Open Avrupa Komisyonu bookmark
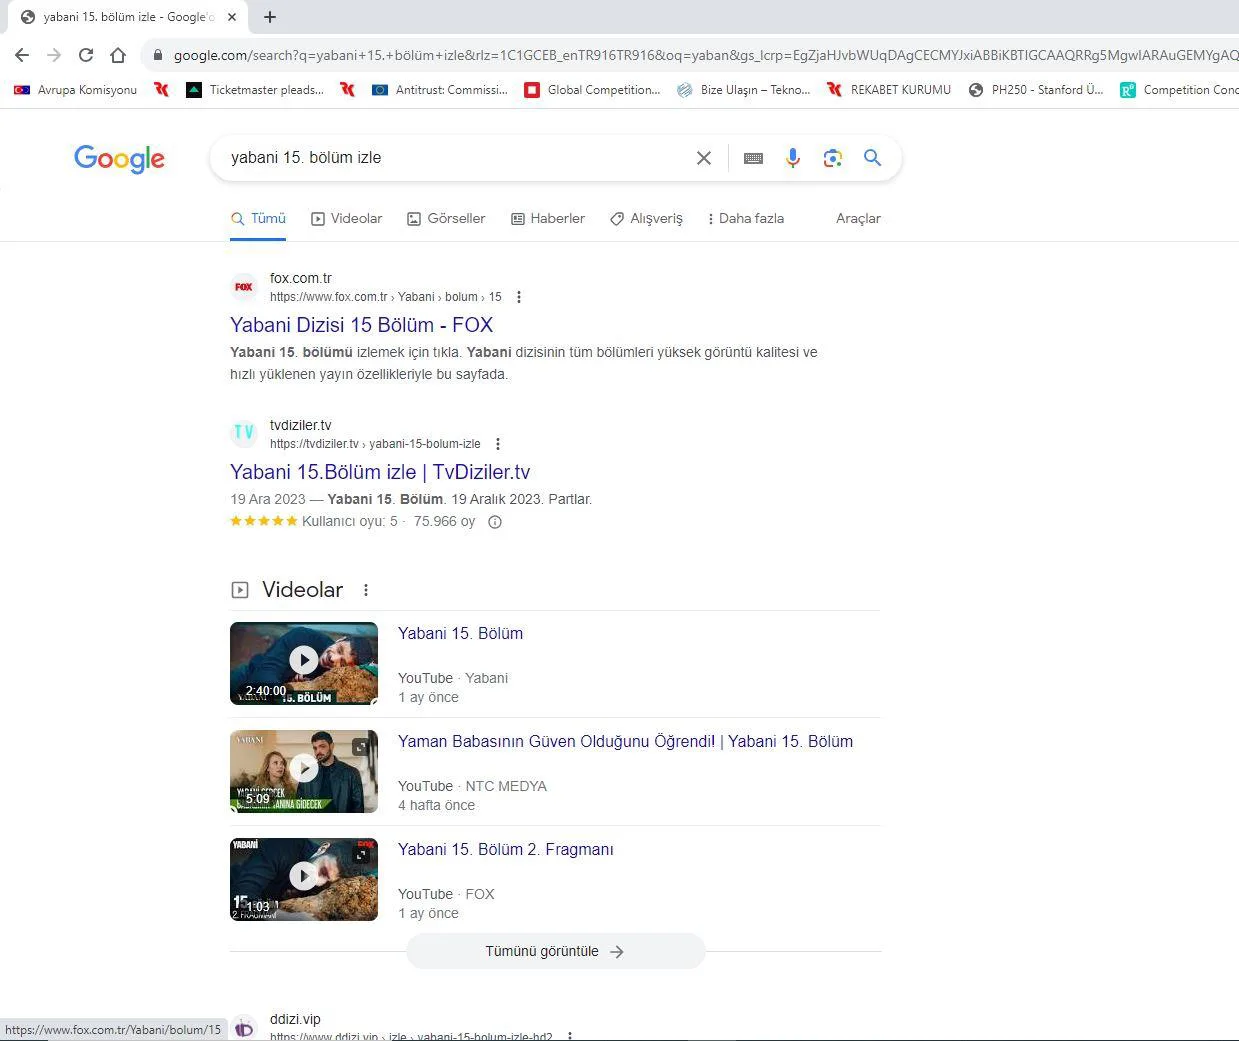 (x=75, y=90)
